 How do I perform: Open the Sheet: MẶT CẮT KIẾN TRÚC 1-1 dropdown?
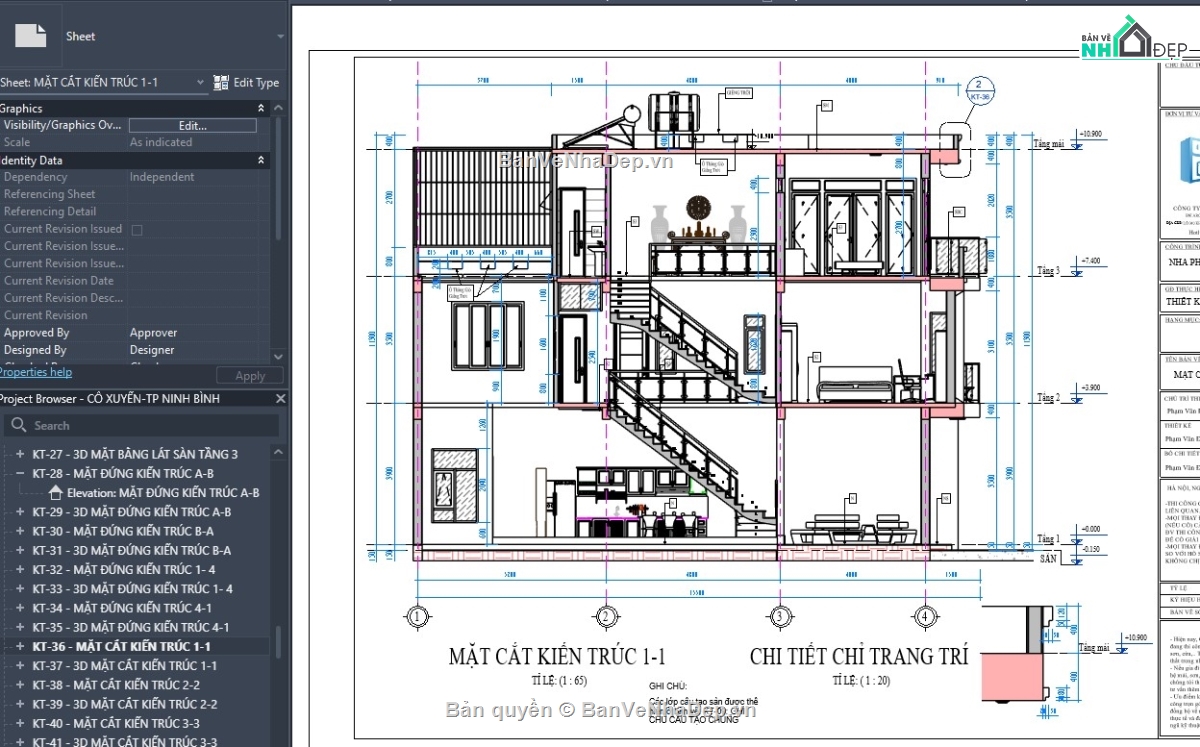coord(200,82)
